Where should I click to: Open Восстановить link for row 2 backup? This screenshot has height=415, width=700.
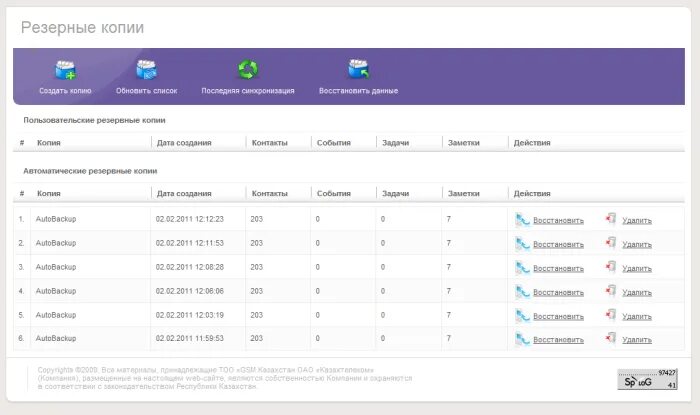(x=558, y=245)
